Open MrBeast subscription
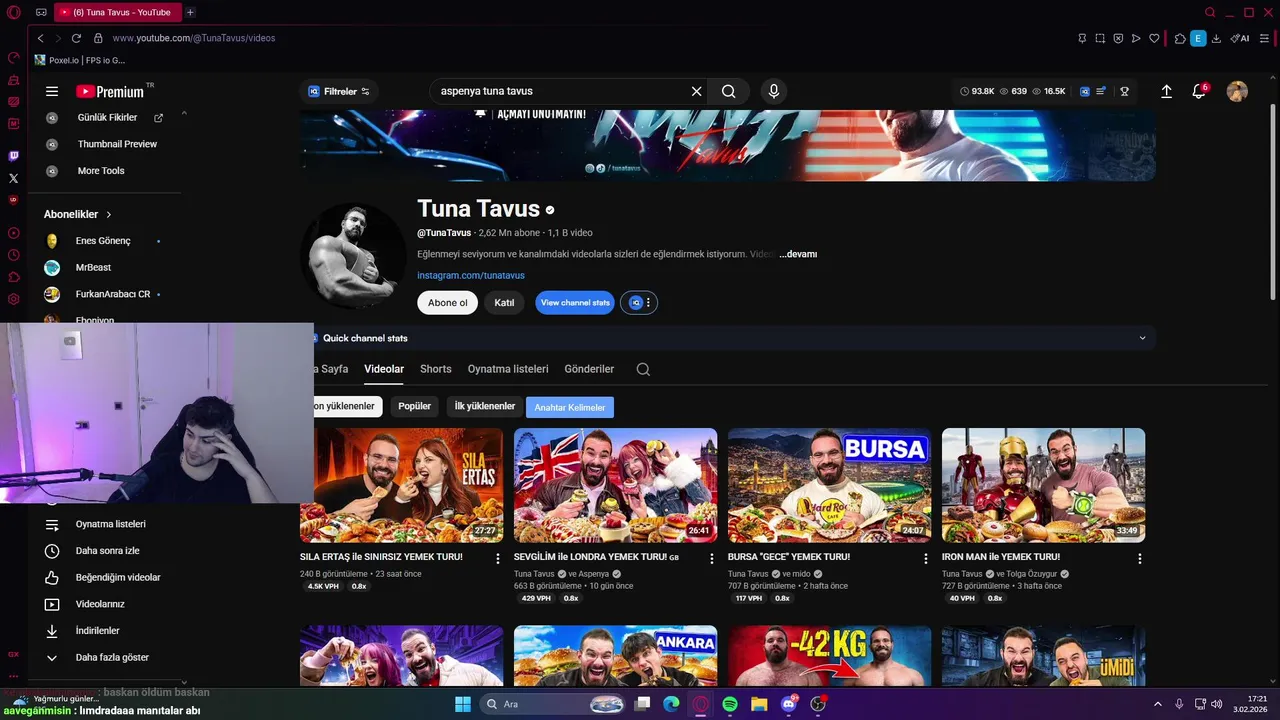This screenshot has width=1280, height=720. [93, 268]
